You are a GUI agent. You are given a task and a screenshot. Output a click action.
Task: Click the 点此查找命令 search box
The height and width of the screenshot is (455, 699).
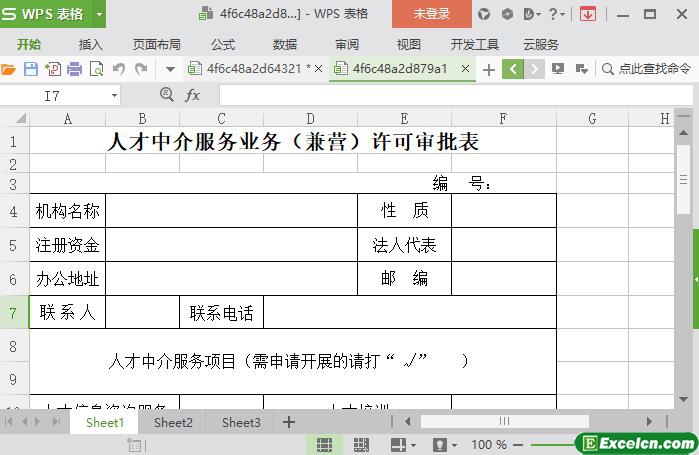646,69
